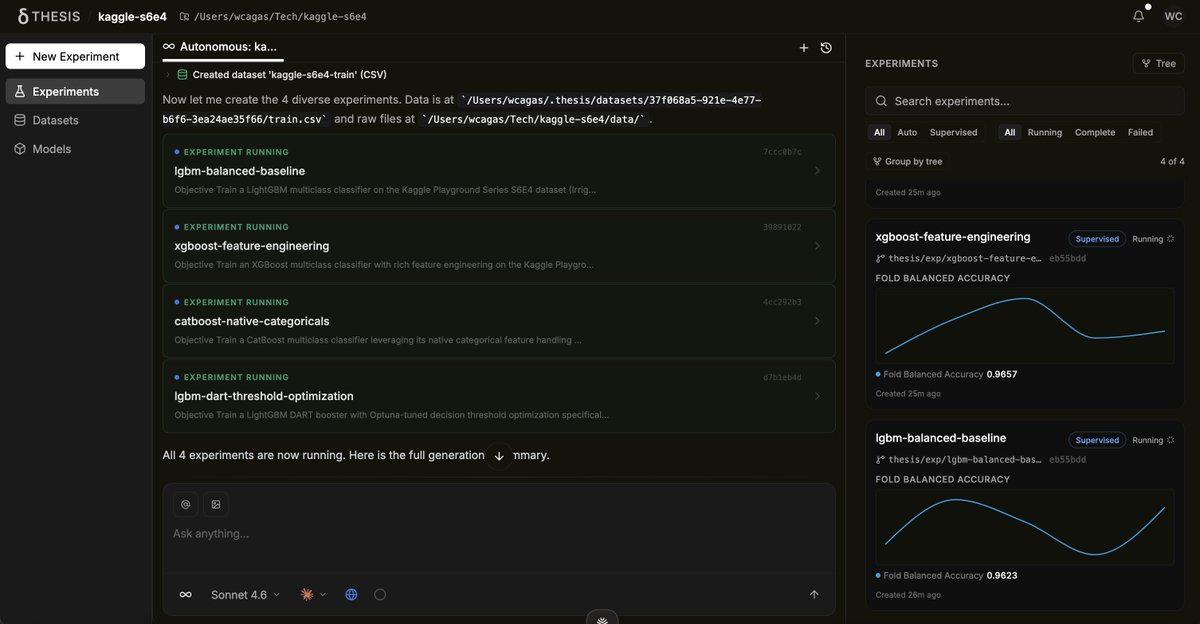Click the value 0.9623
This screenshot has width=1200, height=624.
point(1001,575)
